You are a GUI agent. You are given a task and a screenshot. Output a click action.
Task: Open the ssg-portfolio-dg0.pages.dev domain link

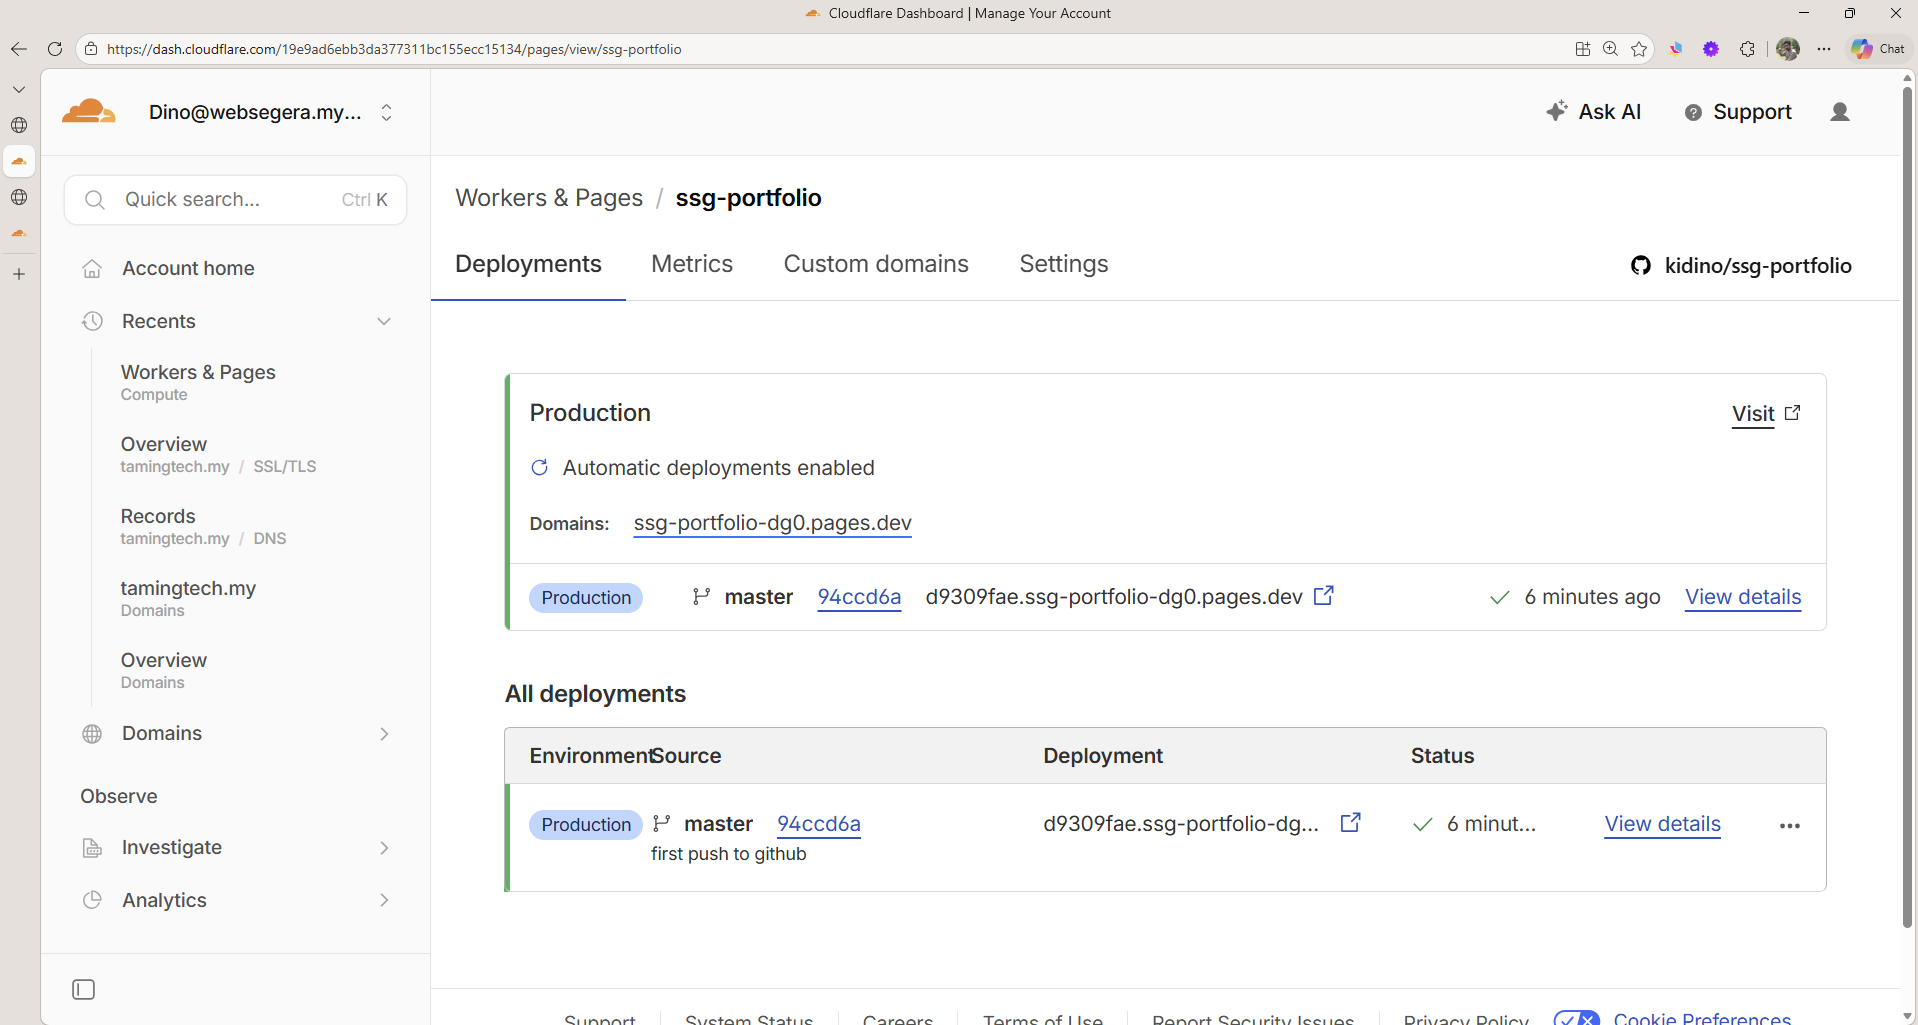point(772,523)
